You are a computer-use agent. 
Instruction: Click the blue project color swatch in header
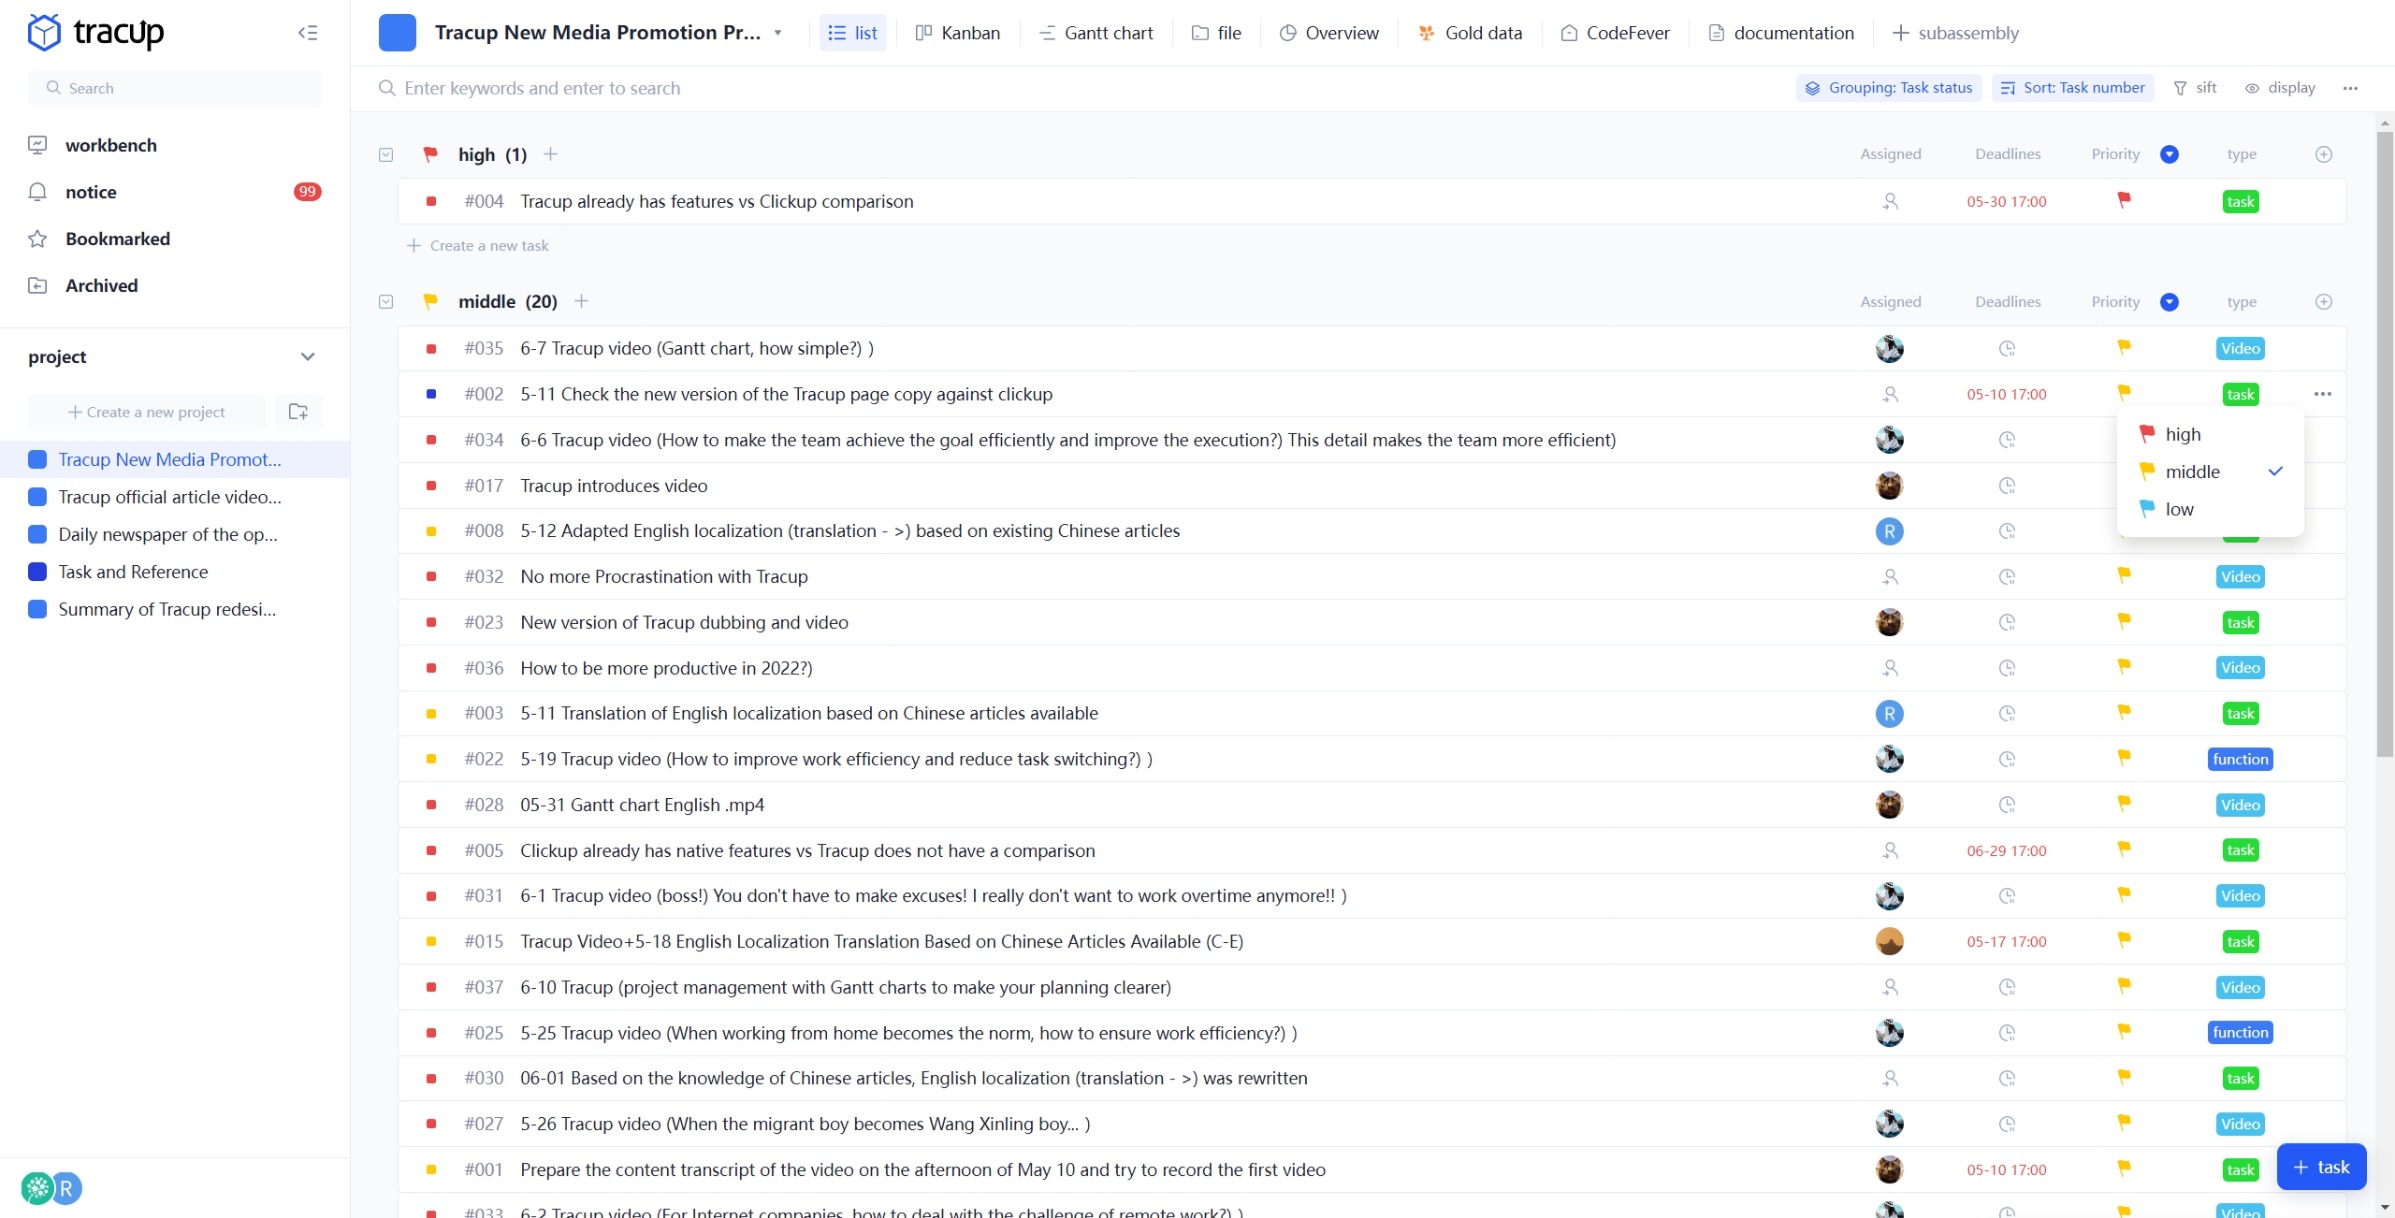(397, 33)
